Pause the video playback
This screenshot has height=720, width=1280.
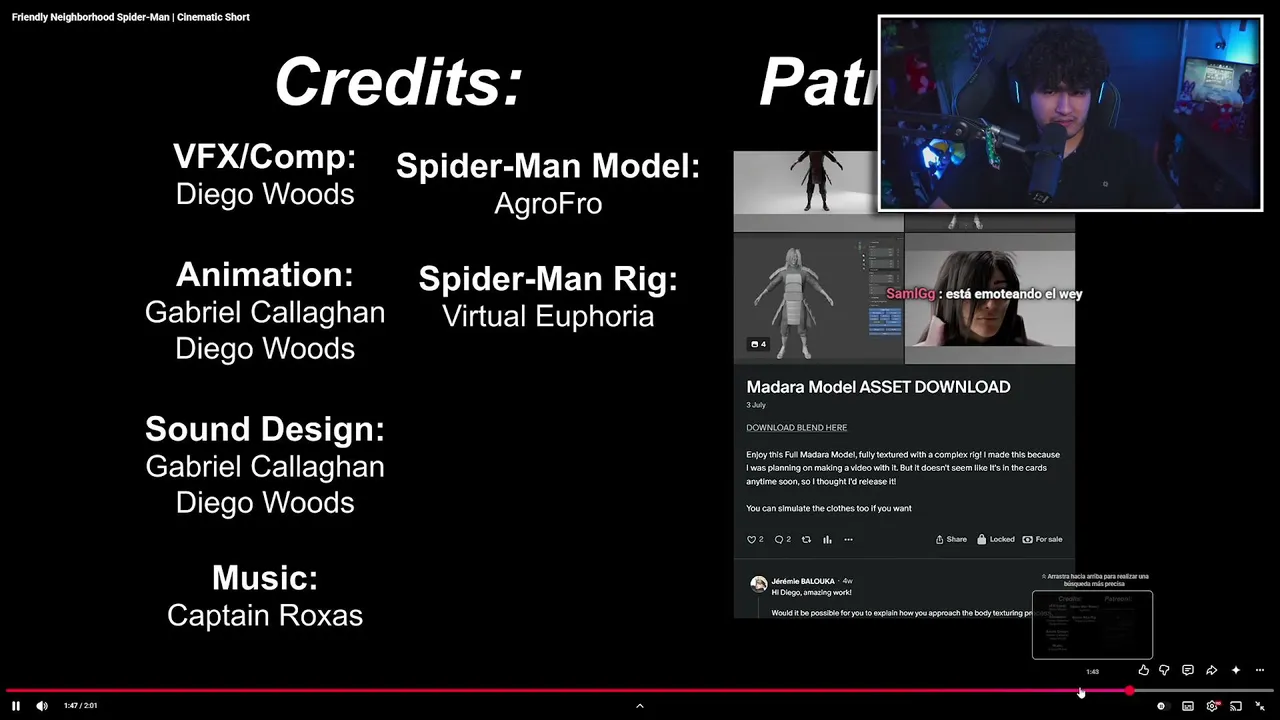16,706
